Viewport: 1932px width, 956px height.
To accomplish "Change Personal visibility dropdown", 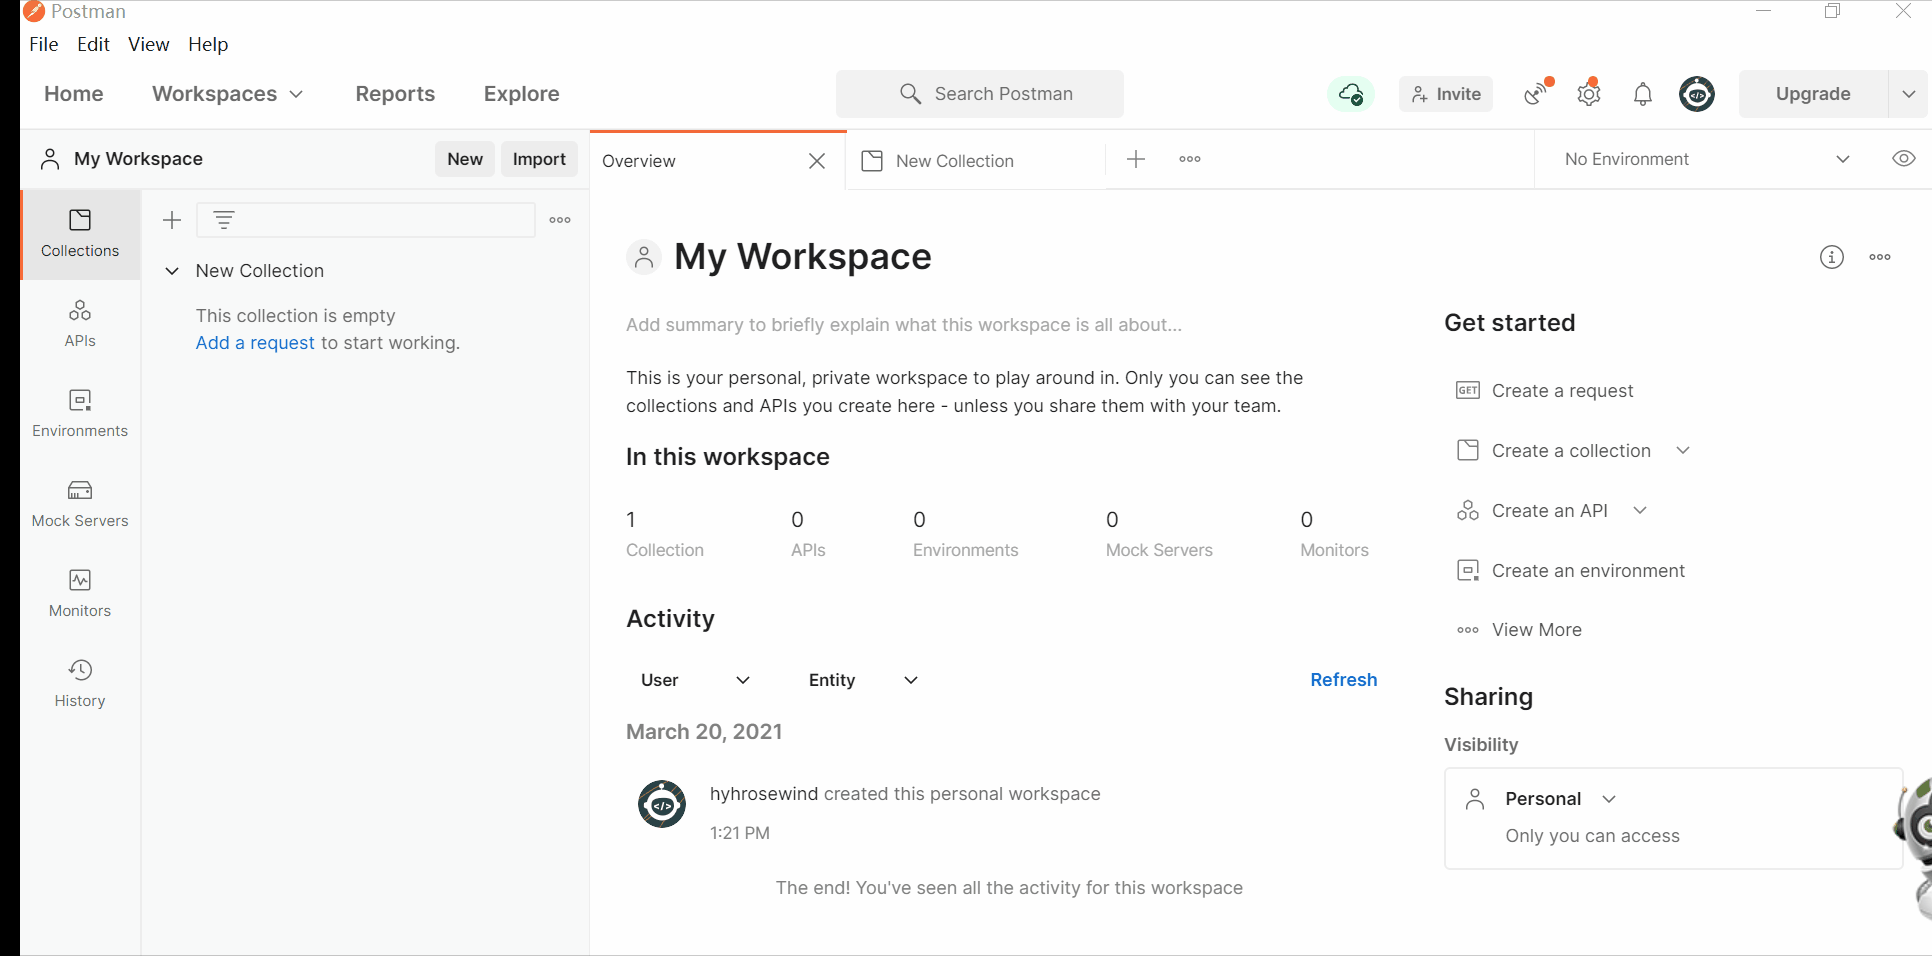I will point(1561,799).
